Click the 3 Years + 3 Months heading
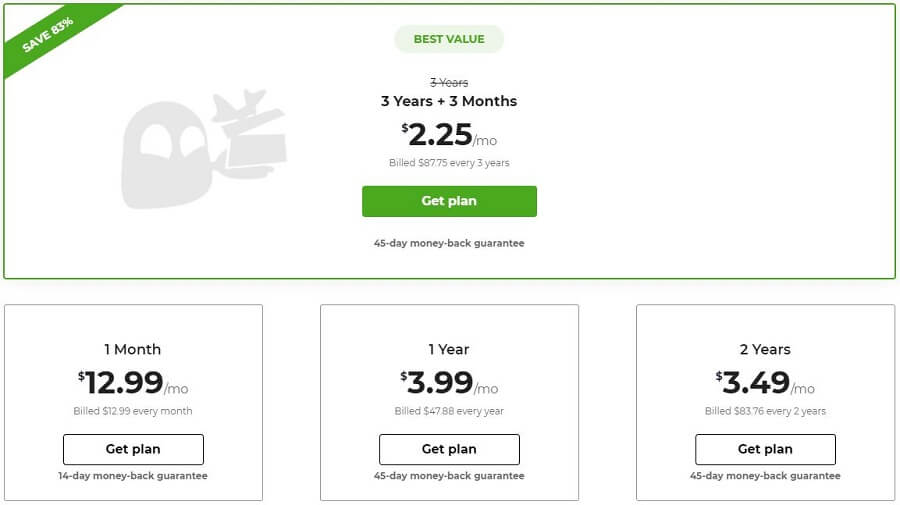This screenshot has width=900, height=505. click(x=449, y=101)
